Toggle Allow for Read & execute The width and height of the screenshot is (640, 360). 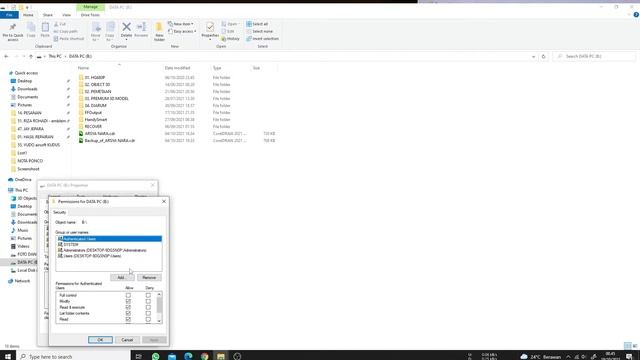128,307
